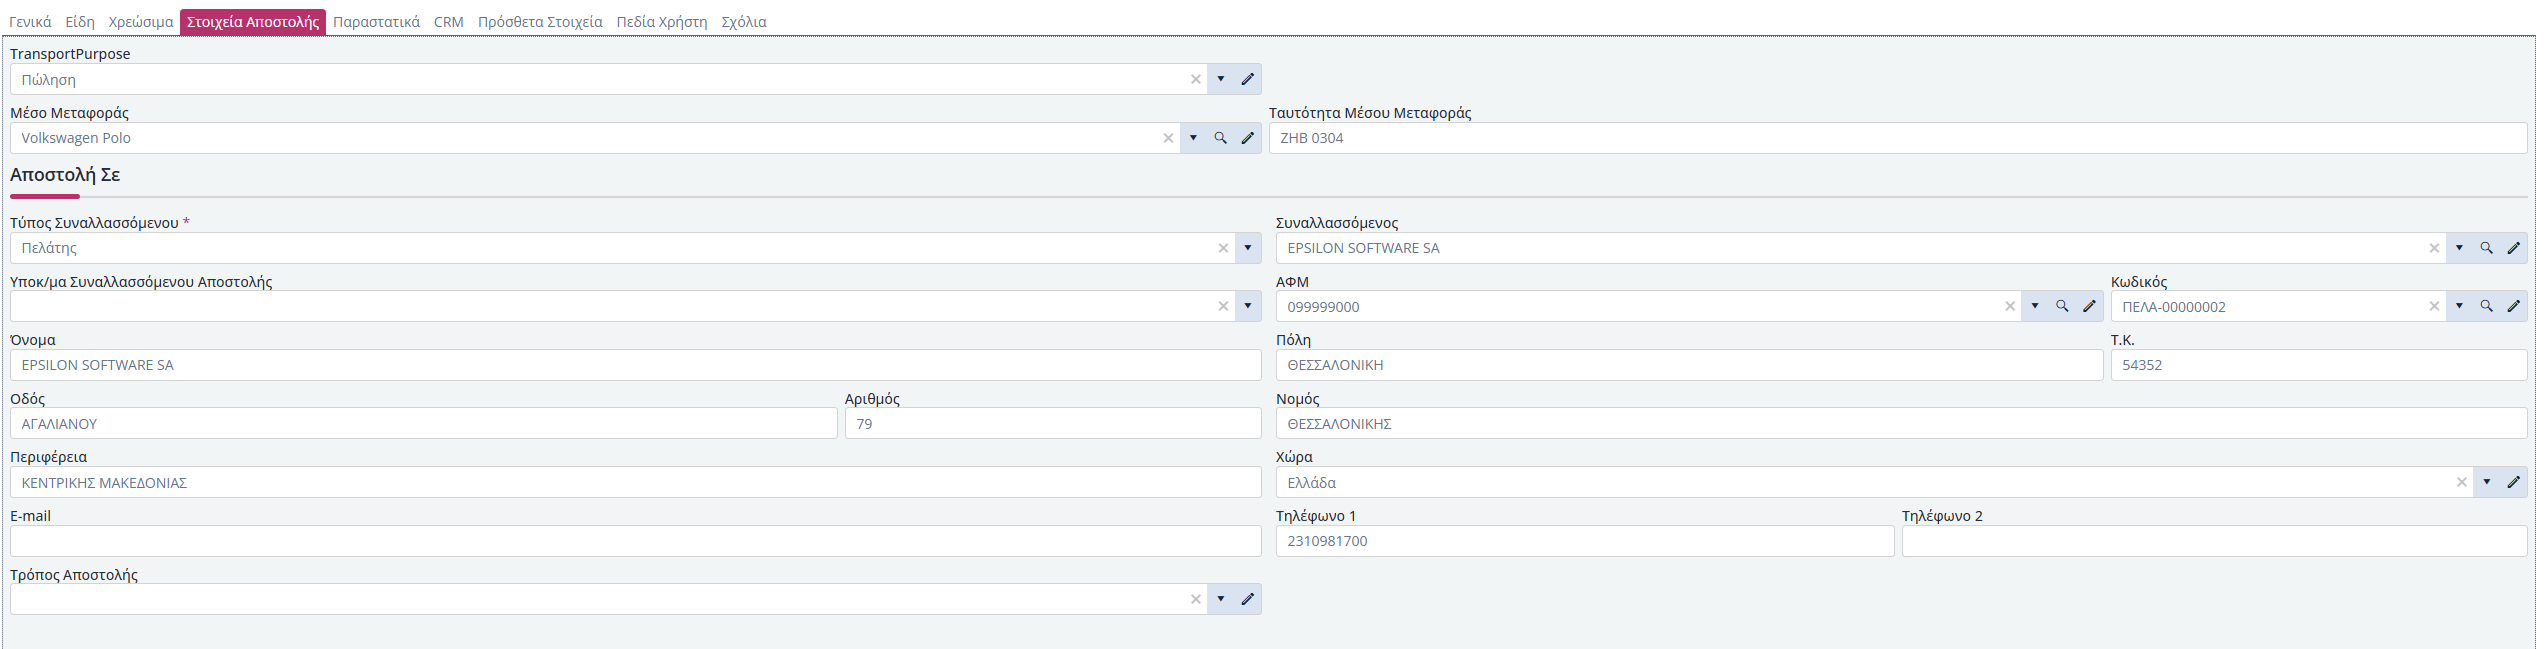Click the edit pencil in Κωδικός field
The image size is (2548, 649).
pyautogui.click(x=2513, y=306)
